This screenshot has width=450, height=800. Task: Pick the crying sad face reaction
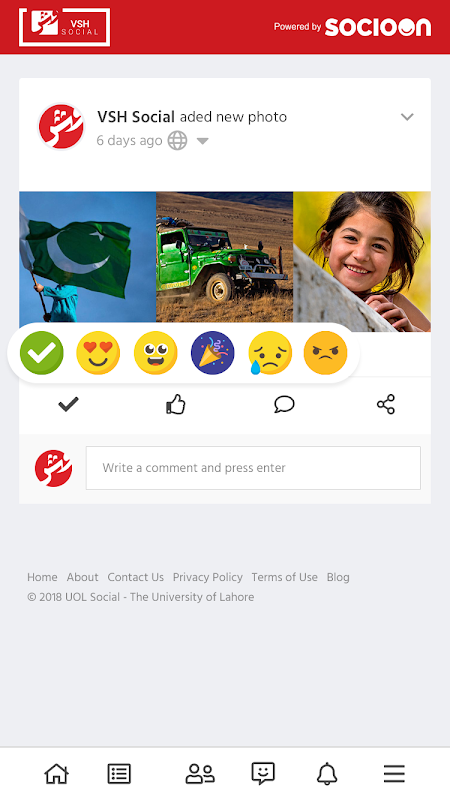(x=270, y=353)
